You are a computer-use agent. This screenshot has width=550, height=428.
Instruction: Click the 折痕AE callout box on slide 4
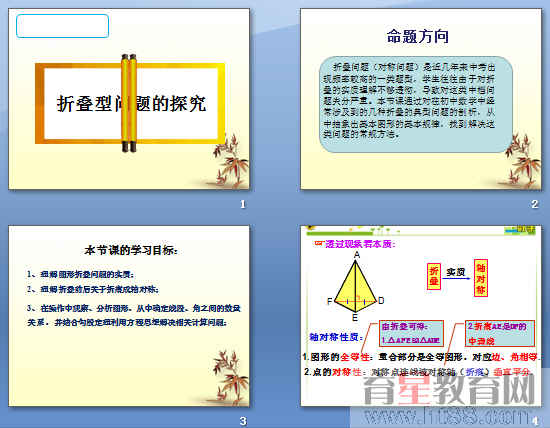tap(500, 333)
